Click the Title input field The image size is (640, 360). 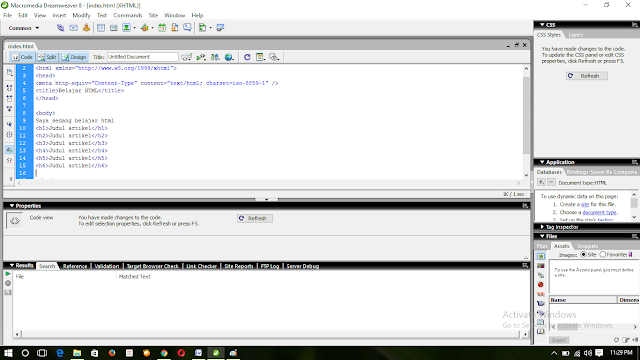coord(142,57)
